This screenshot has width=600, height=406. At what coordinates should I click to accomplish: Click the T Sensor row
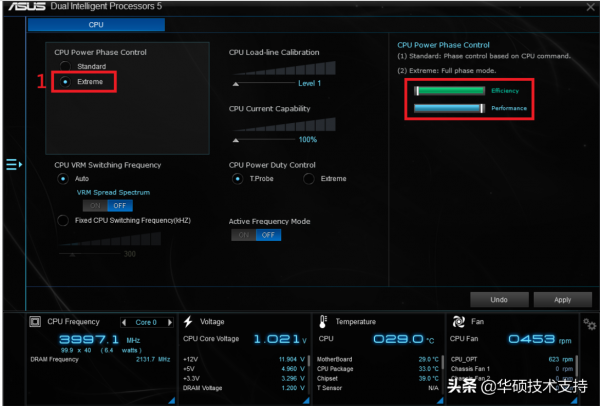378,388
